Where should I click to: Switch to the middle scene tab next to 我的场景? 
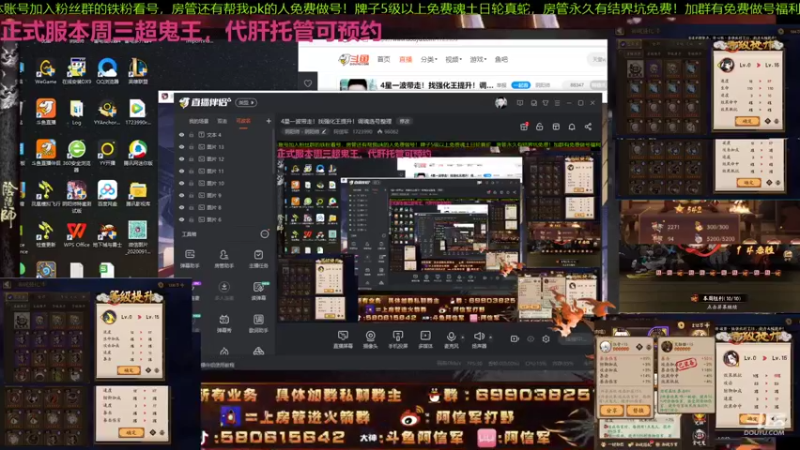(x=222, y=121)
